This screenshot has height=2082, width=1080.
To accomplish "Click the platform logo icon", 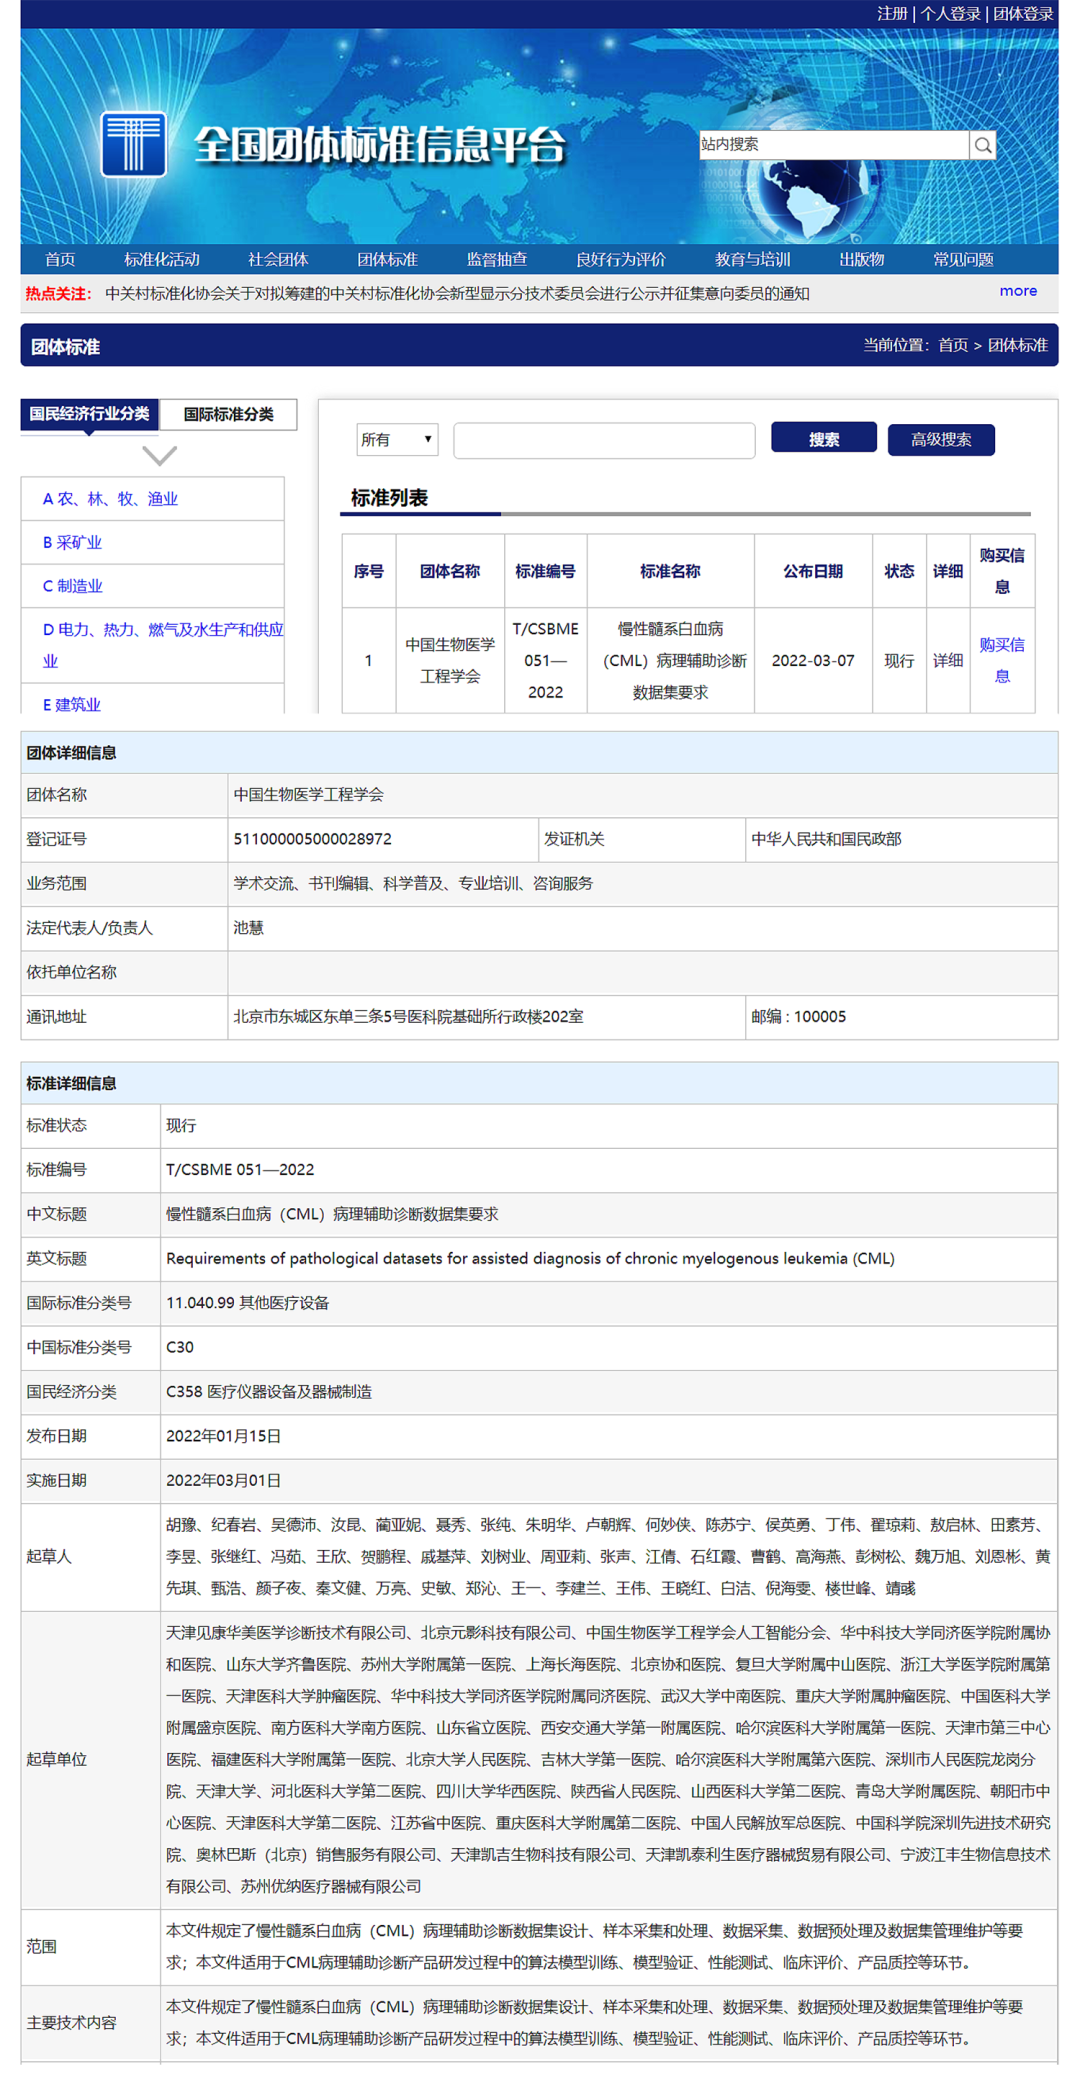I will point(133,144).
